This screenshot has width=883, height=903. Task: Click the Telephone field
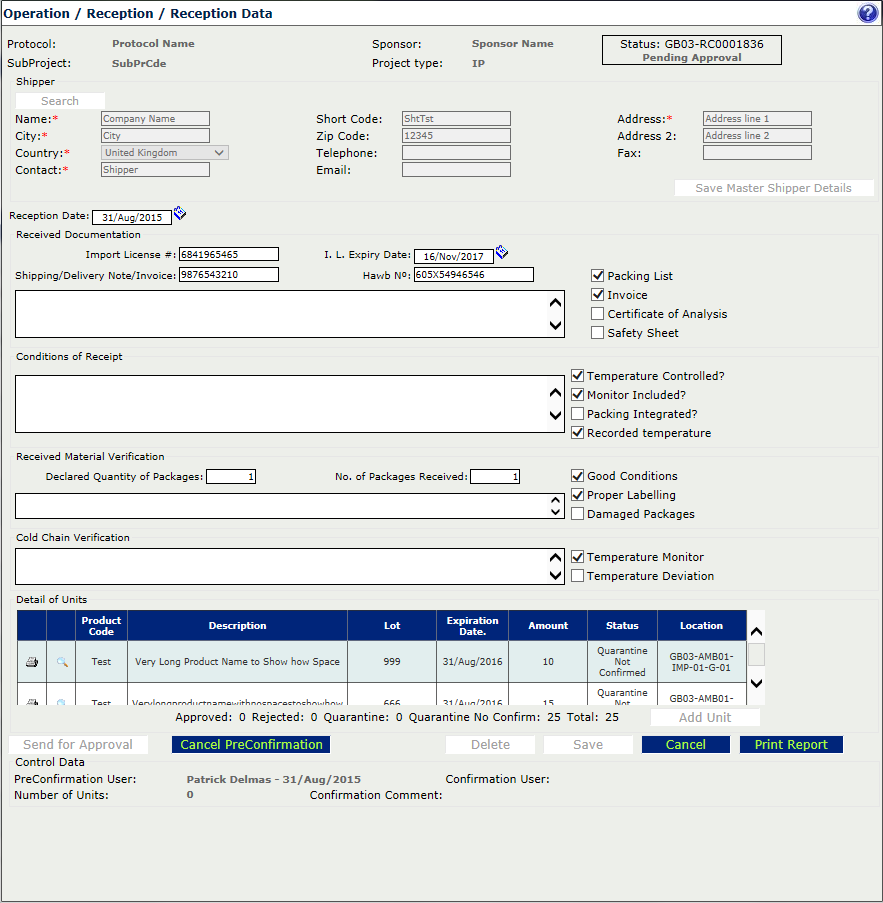click(456, 153)
